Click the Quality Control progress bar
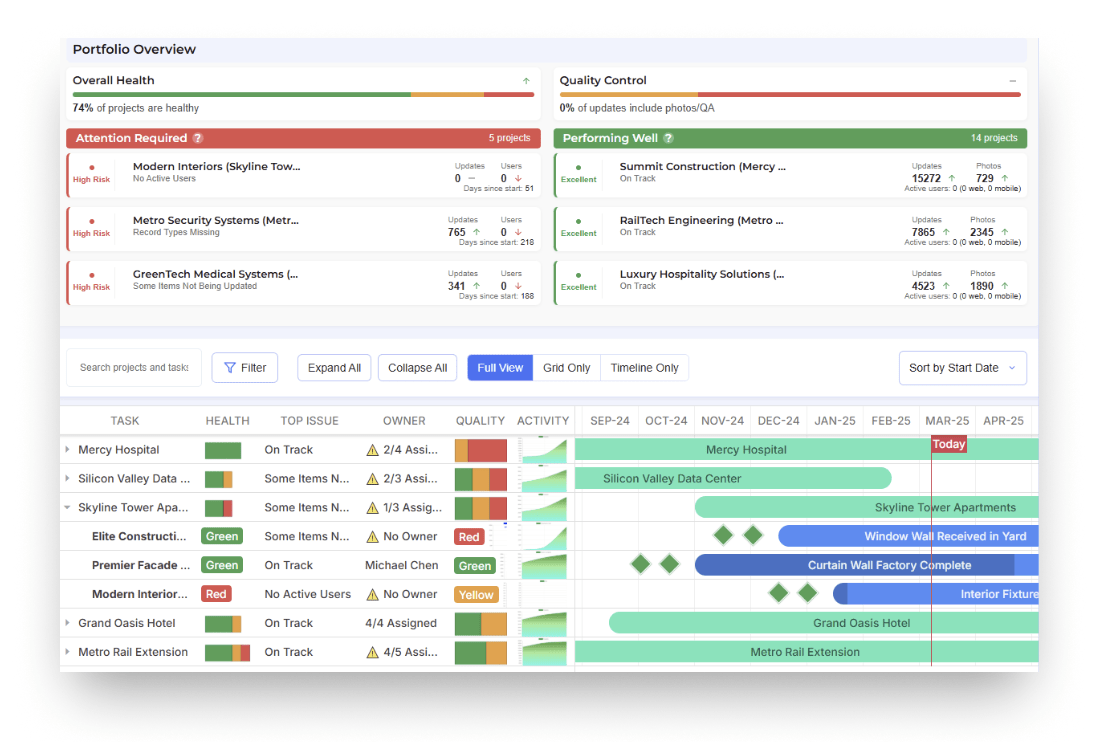 790,94
